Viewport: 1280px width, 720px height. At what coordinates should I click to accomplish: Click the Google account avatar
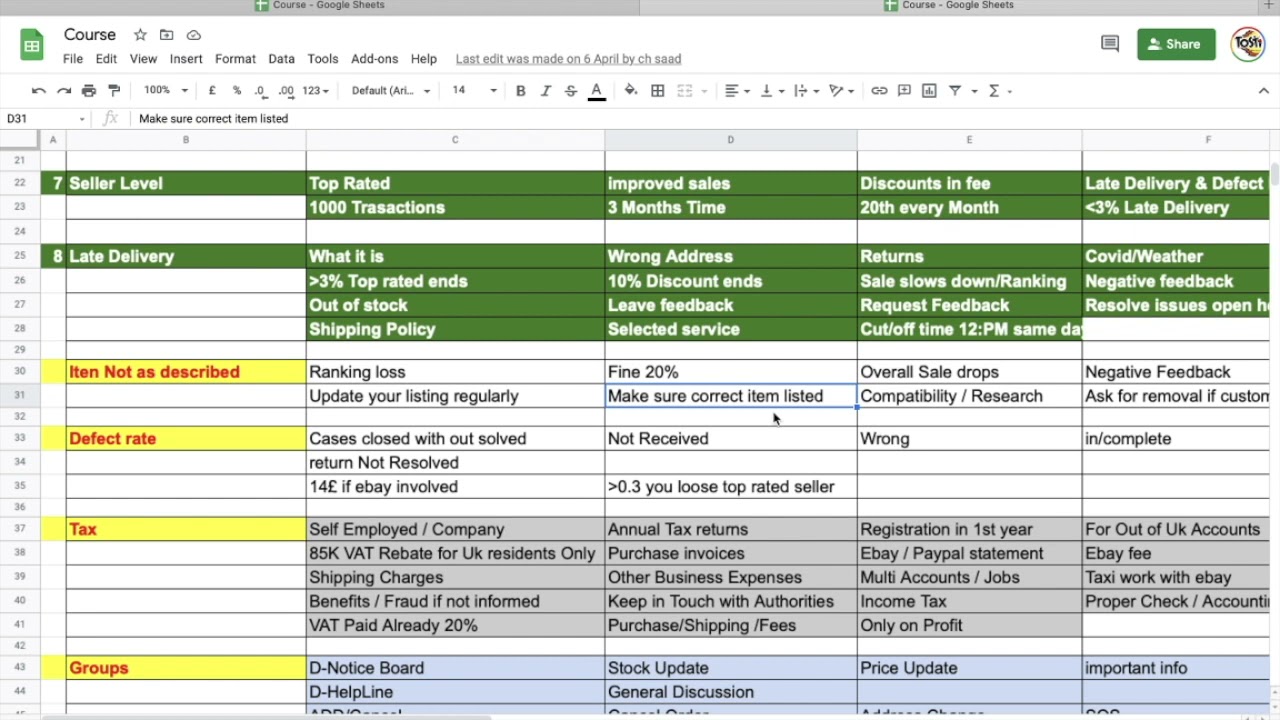1248,44
